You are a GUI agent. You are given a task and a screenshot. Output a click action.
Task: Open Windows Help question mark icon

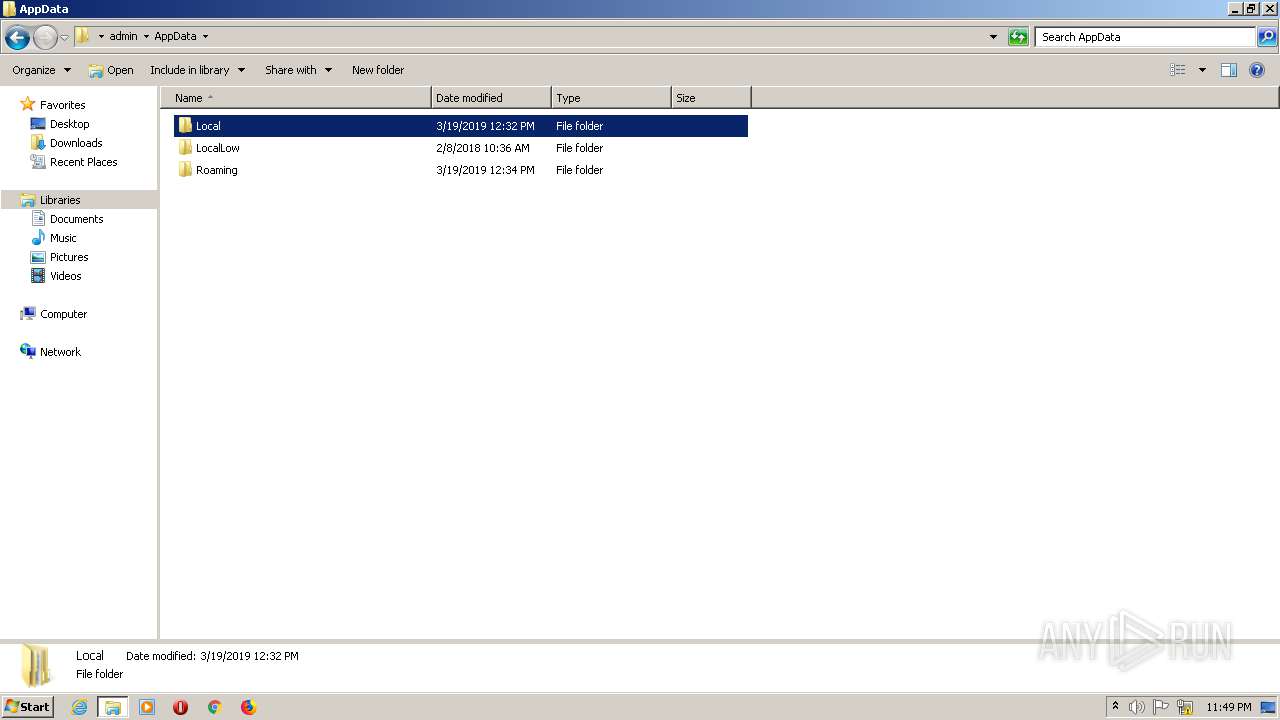point(1257,70)
